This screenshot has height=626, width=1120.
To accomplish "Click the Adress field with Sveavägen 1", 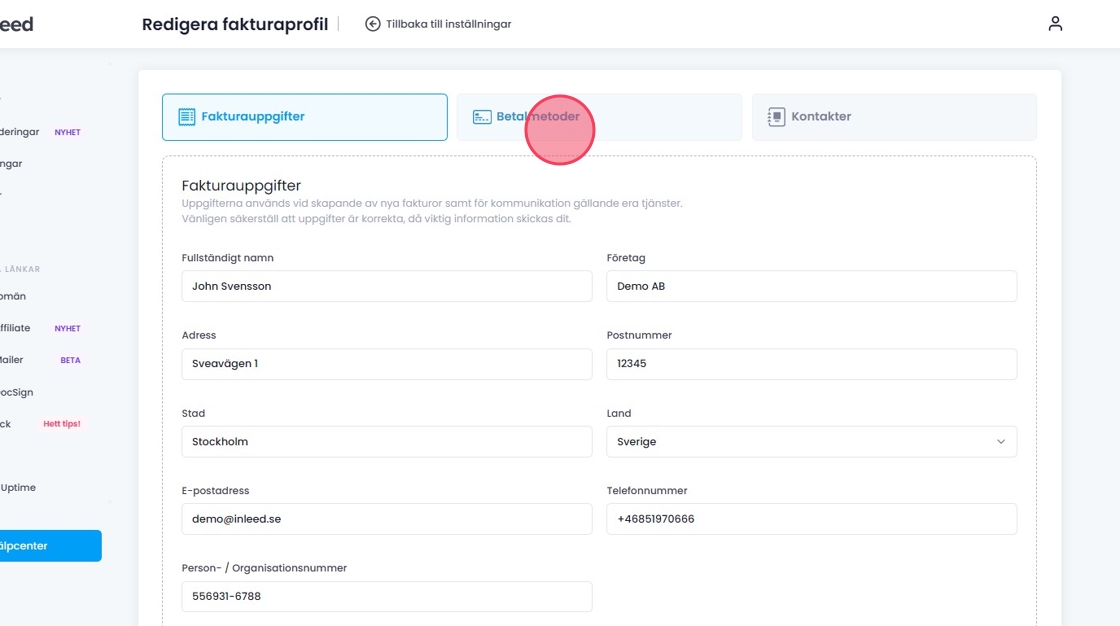I will [386, 364].
